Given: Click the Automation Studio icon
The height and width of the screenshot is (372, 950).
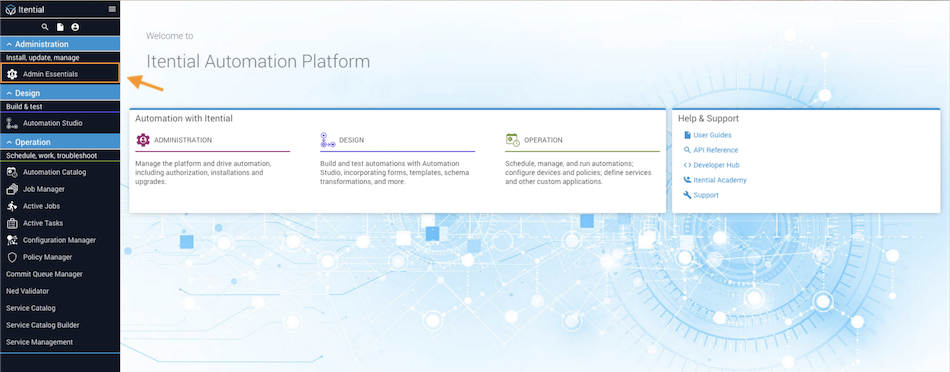Looking at the screenshot, I should pos(12,123).
